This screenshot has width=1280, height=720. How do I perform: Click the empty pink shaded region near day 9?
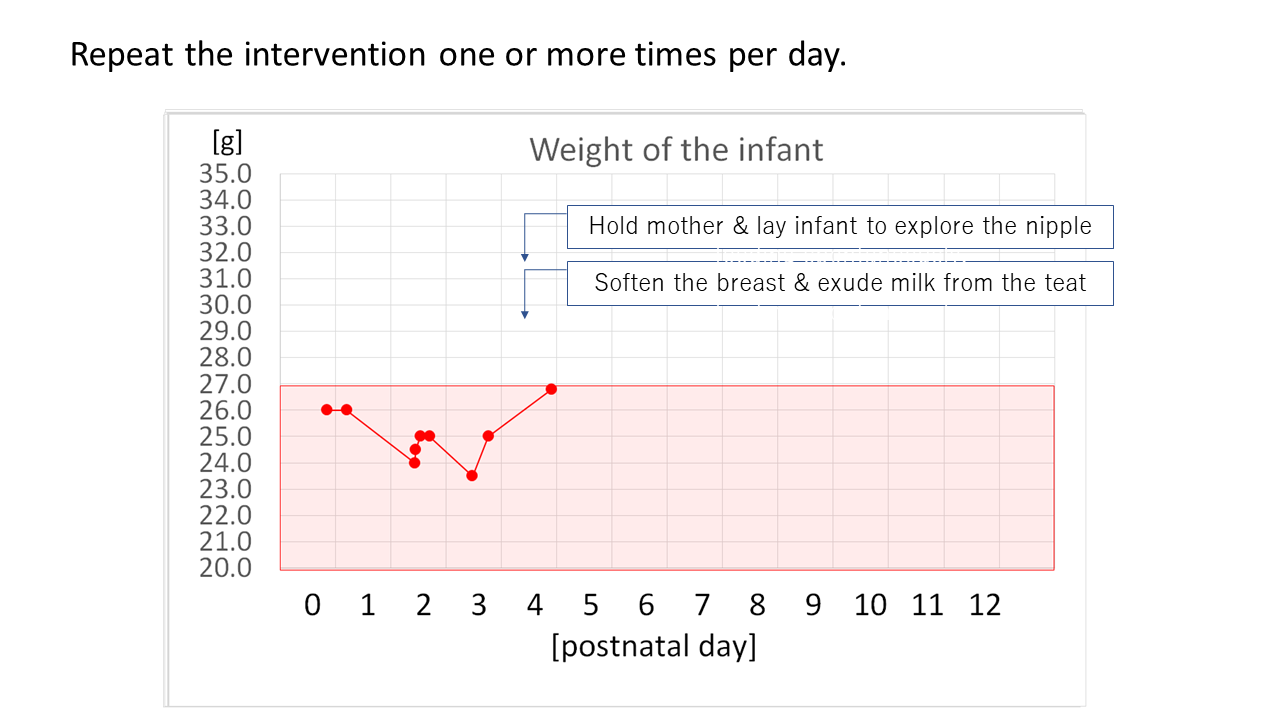[x=812, y=480]
